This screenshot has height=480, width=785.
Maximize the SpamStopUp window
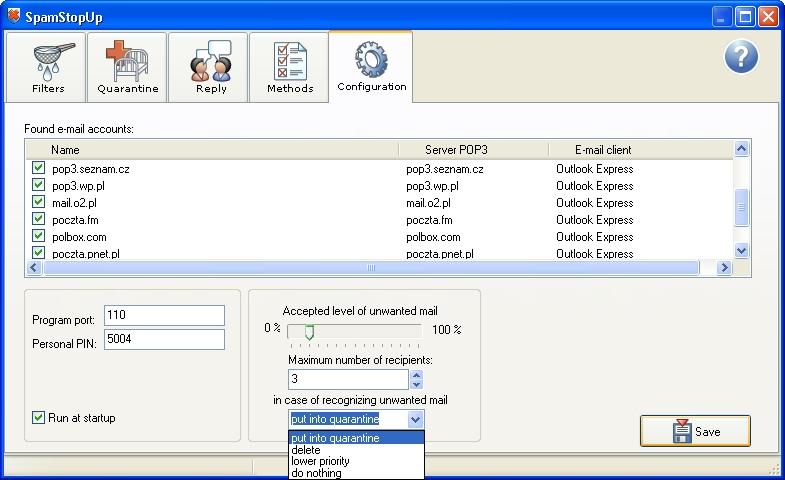coord(744,17)
